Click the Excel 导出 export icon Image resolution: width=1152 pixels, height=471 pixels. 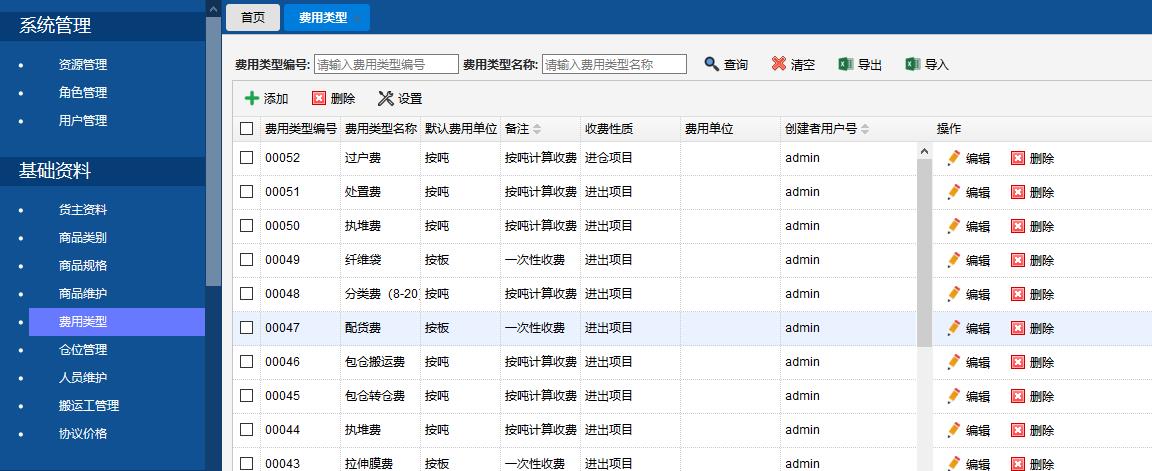click(845, 64)
